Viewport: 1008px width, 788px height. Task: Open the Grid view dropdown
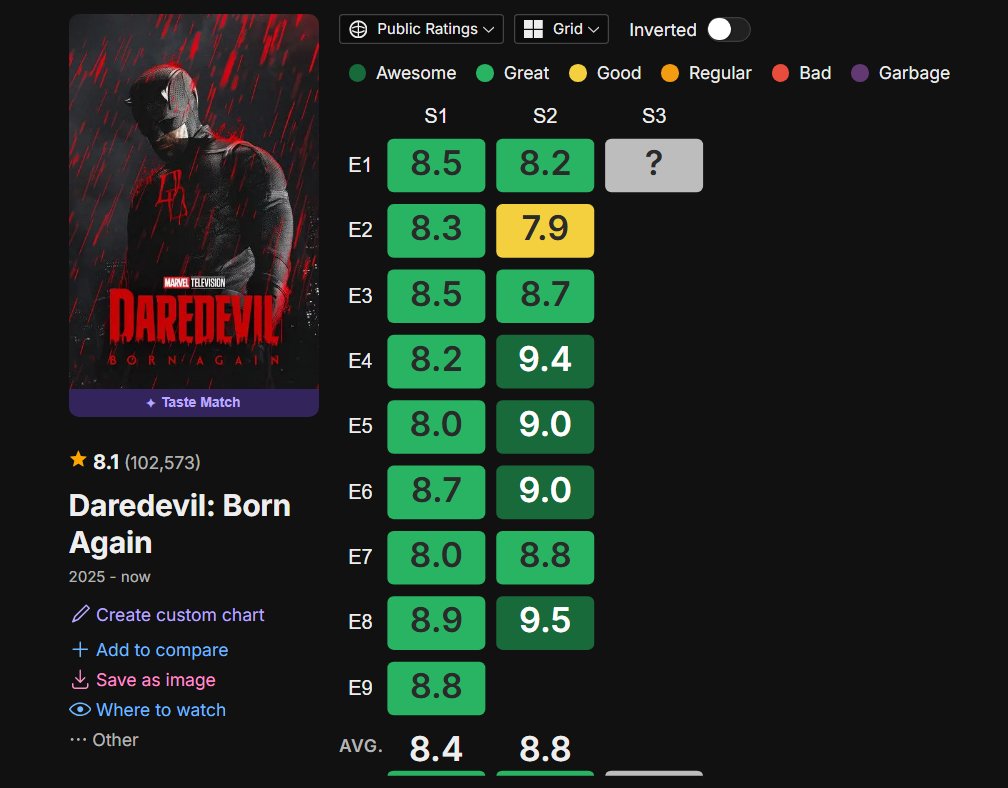pos(561,29)
